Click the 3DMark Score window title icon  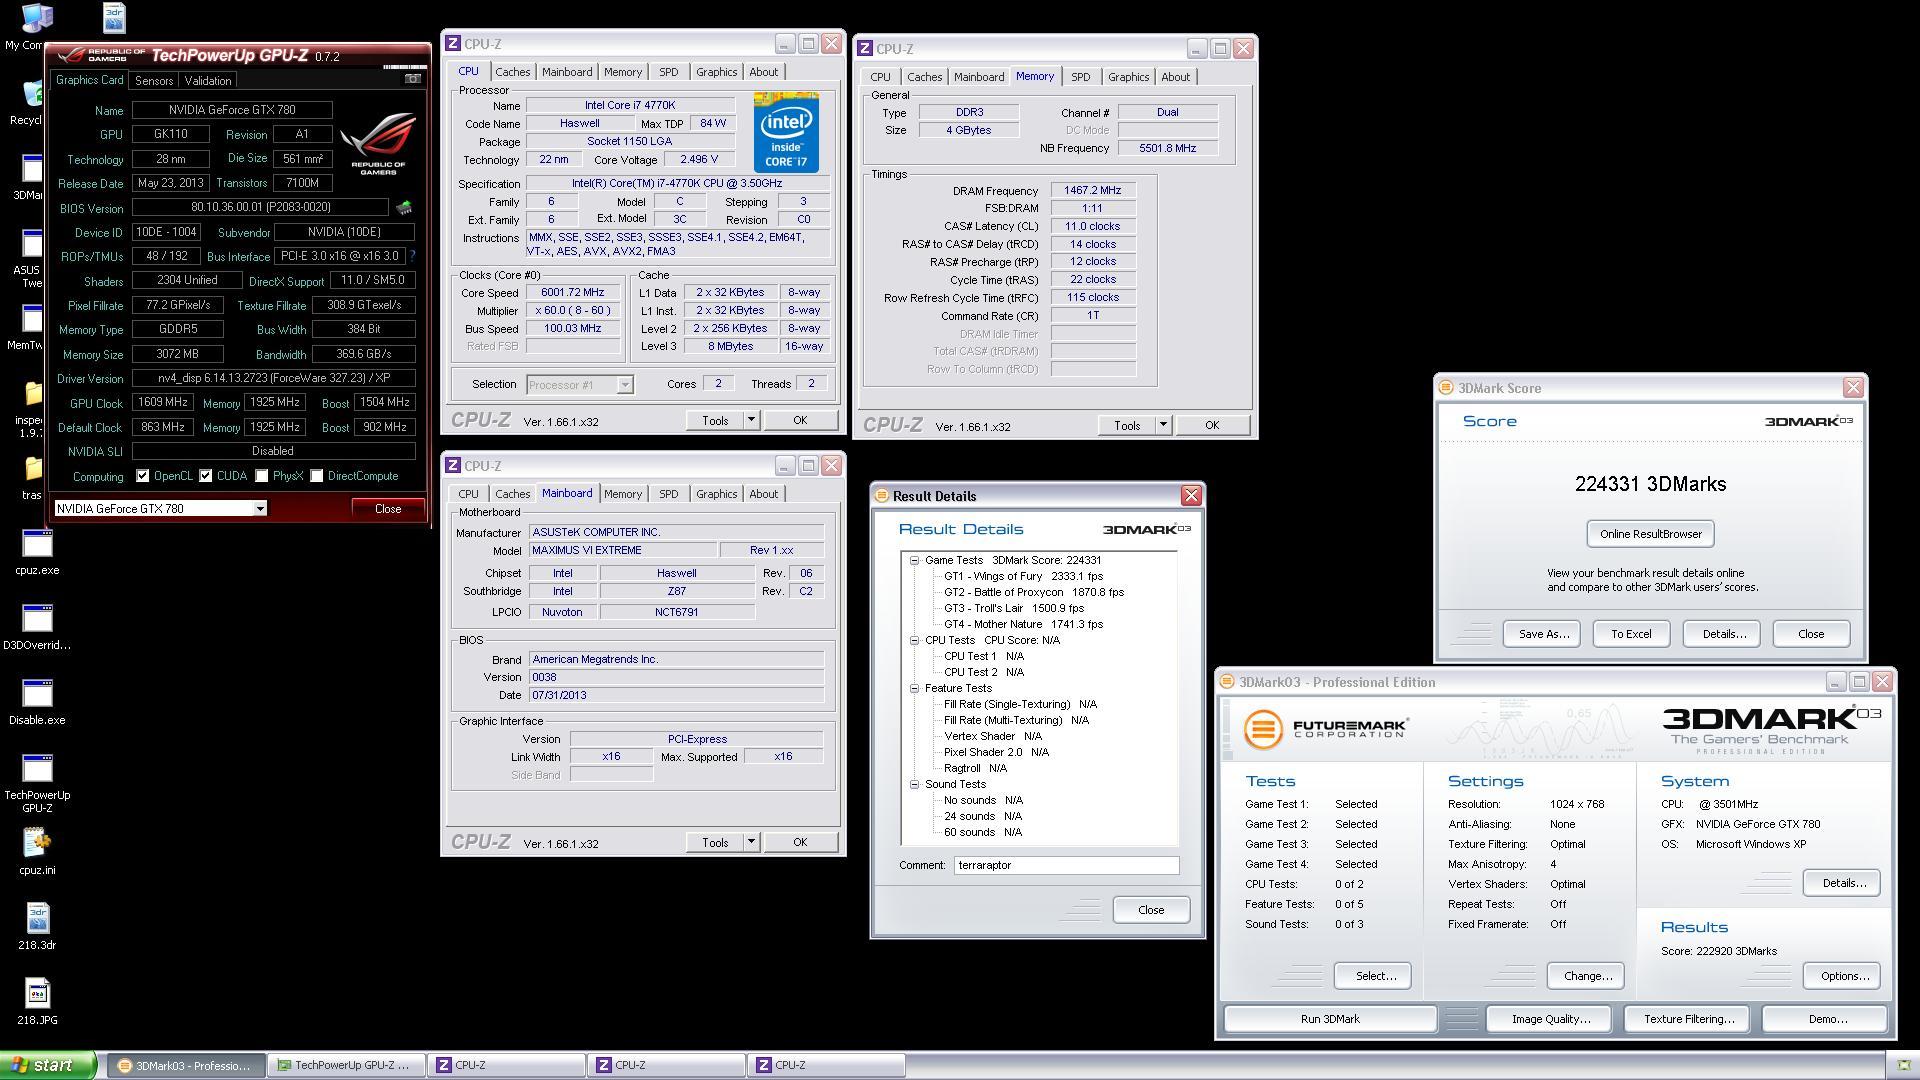[x=1445, y=388]
